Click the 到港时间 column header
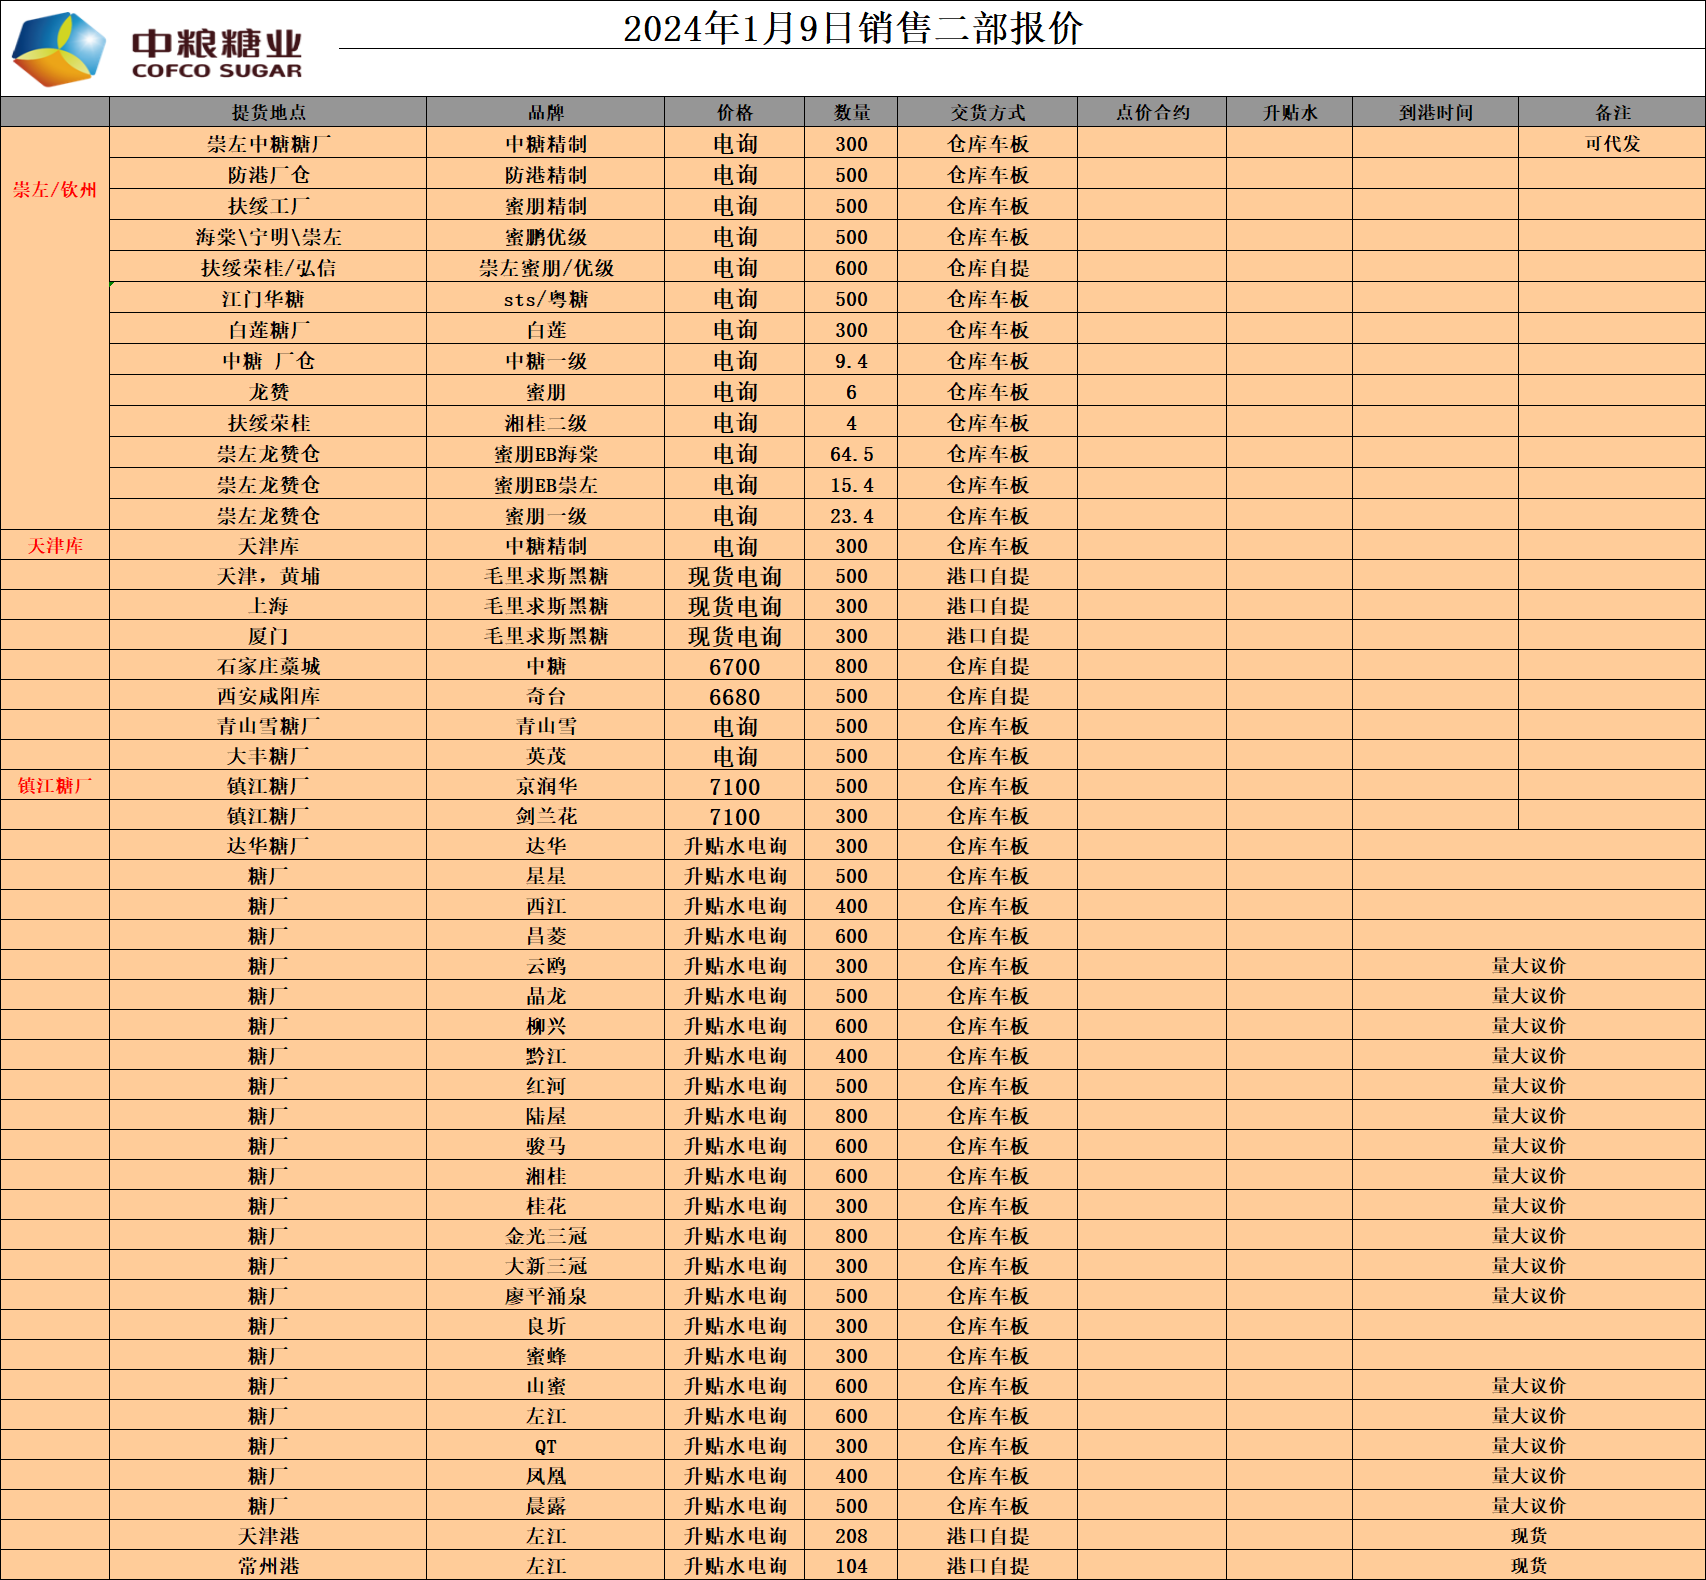 click(x=1435, y=113)
